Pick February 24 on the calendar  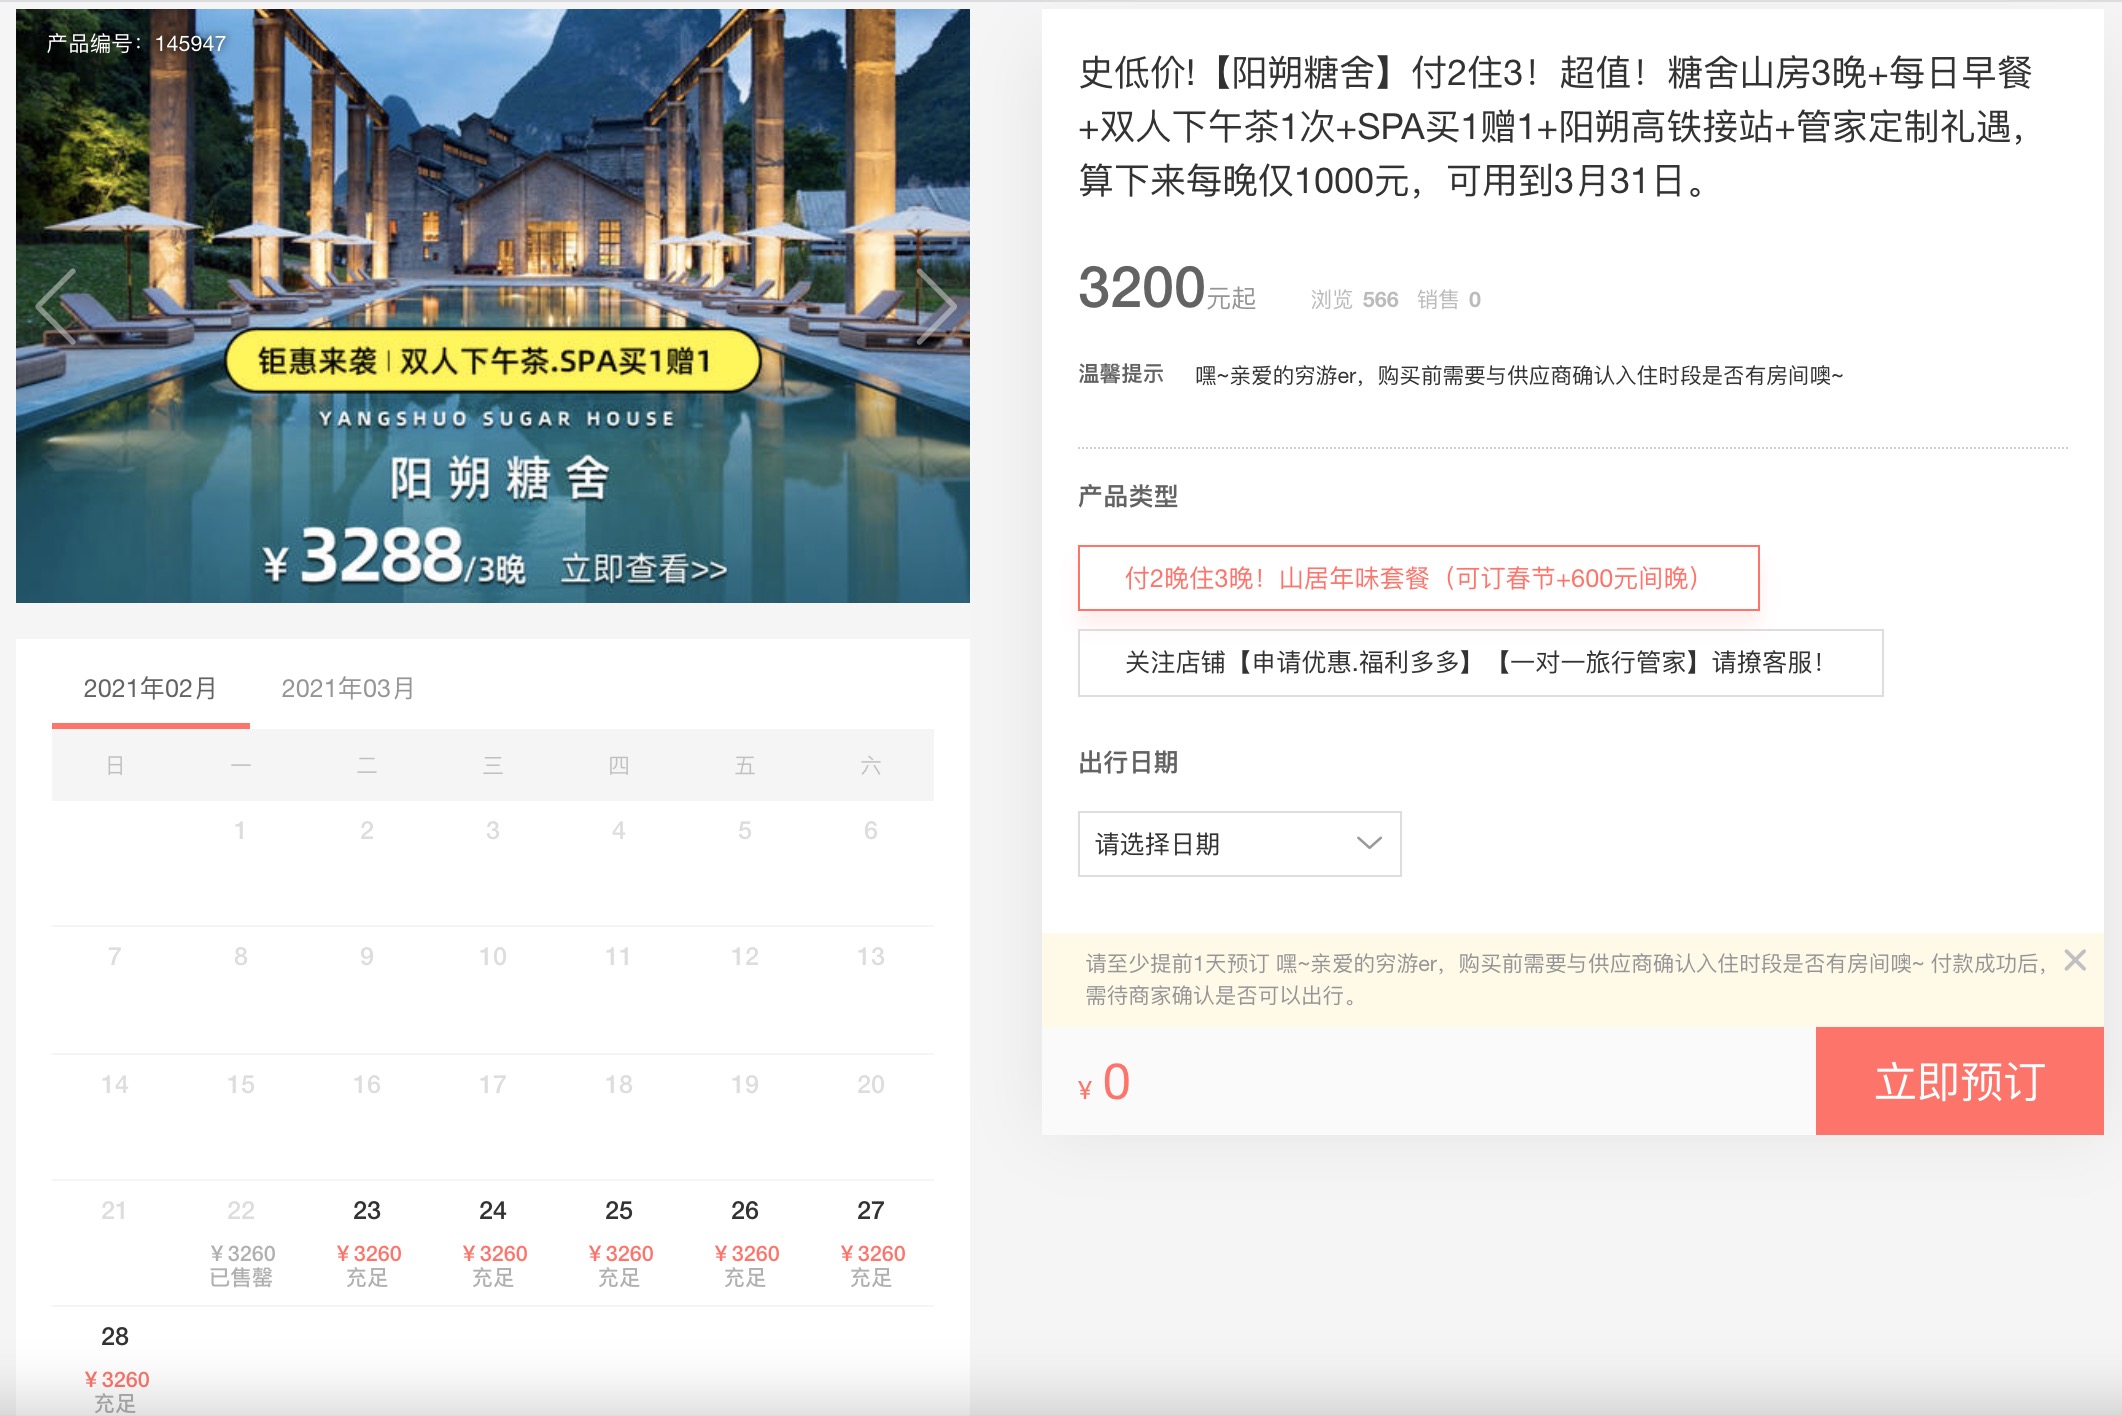coord(493,1243)
